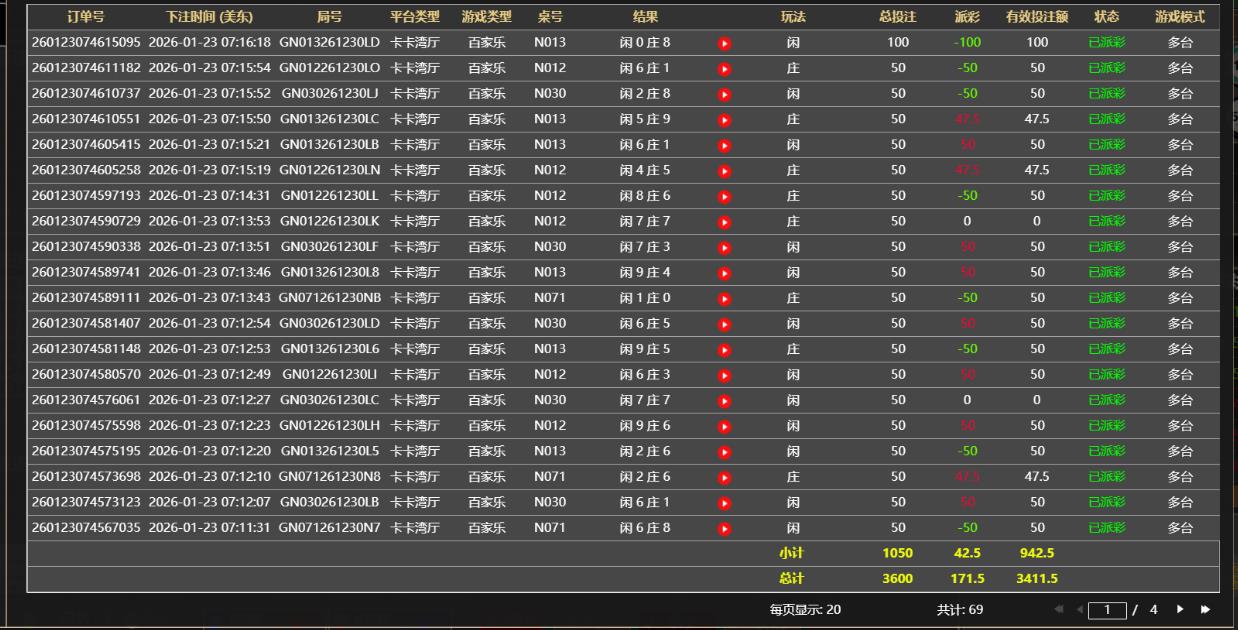
Task: Click the 有效投注额 column header
Action: (x=1037, y=17)
